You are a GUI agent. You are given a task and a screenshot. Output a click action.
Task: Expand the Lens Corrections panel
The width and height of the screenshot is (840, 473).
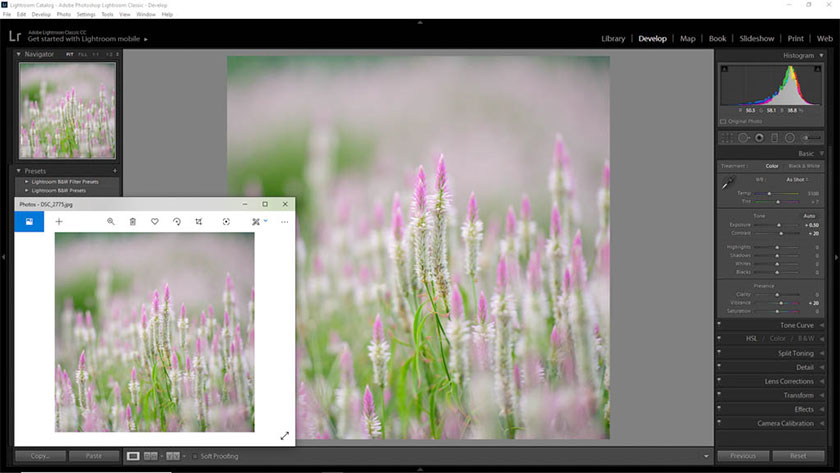(821, 381)
